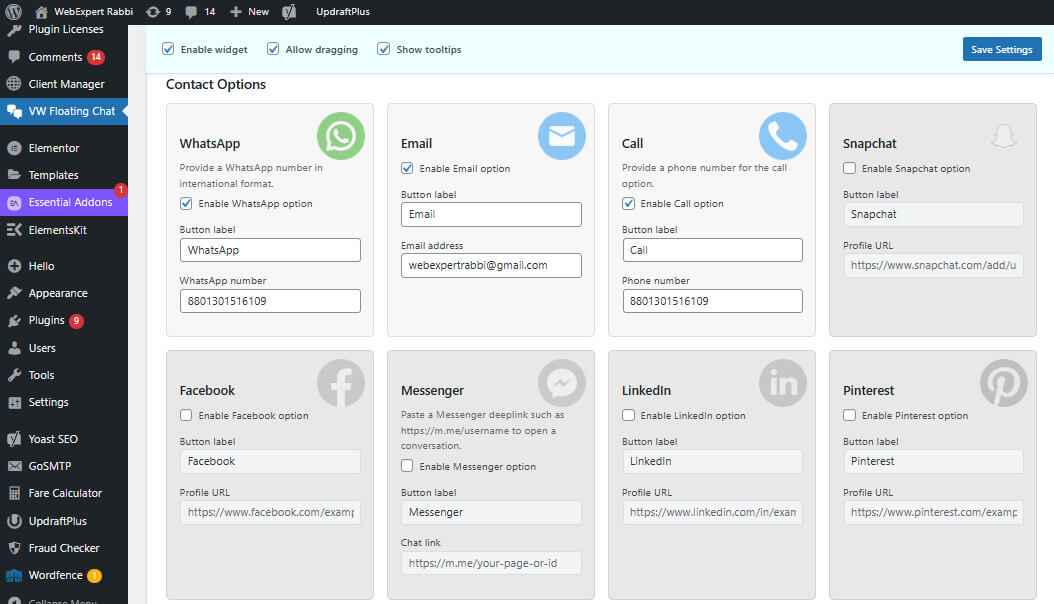Viewport: 1054px width, 604px height.
Task: Uncheck Enable Call option
Action: [628, 203]
